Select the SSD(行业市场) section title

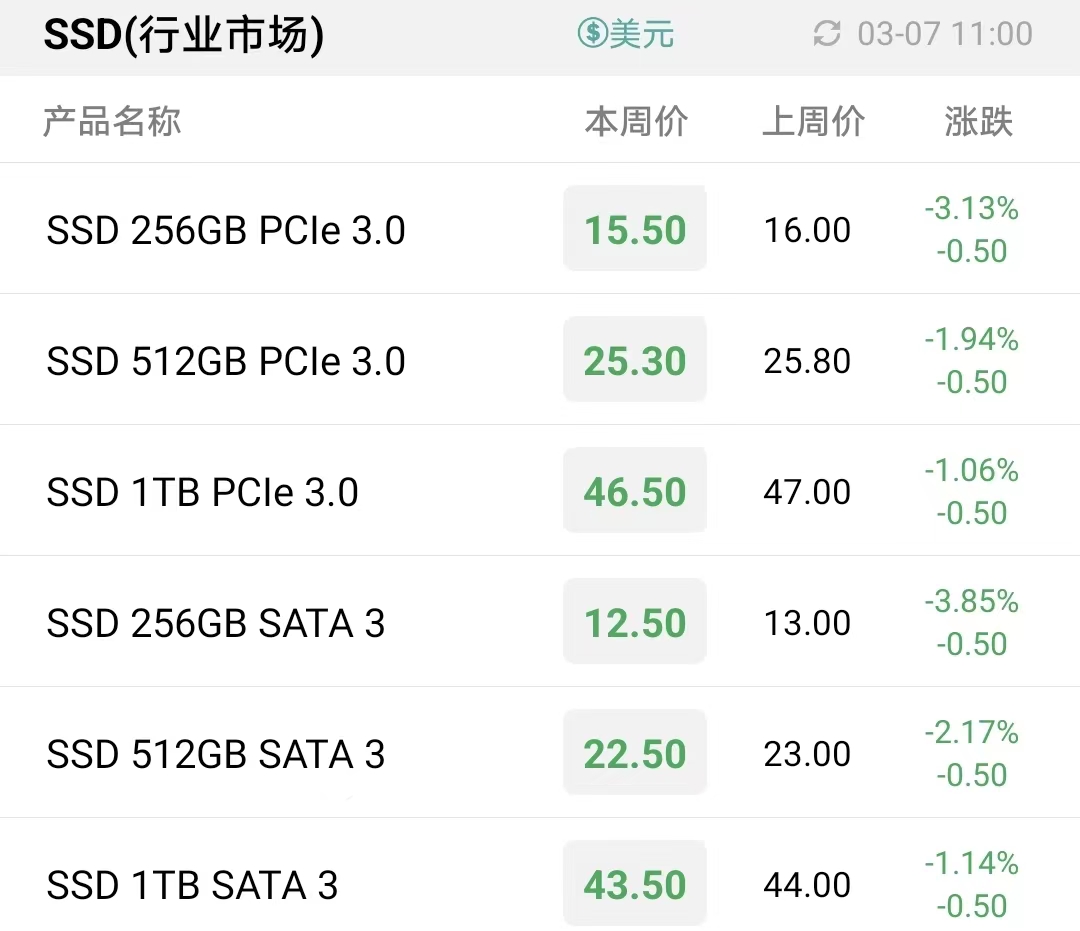tap(183, 34)
